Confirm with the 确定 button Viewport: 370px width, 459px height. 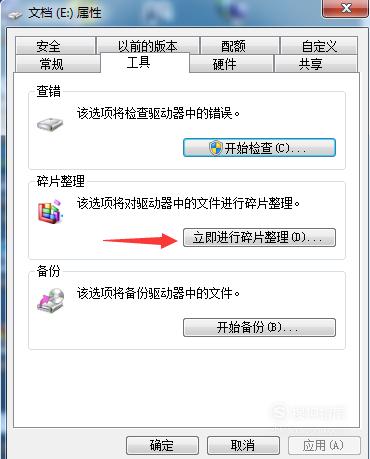(x=162, y=445)
